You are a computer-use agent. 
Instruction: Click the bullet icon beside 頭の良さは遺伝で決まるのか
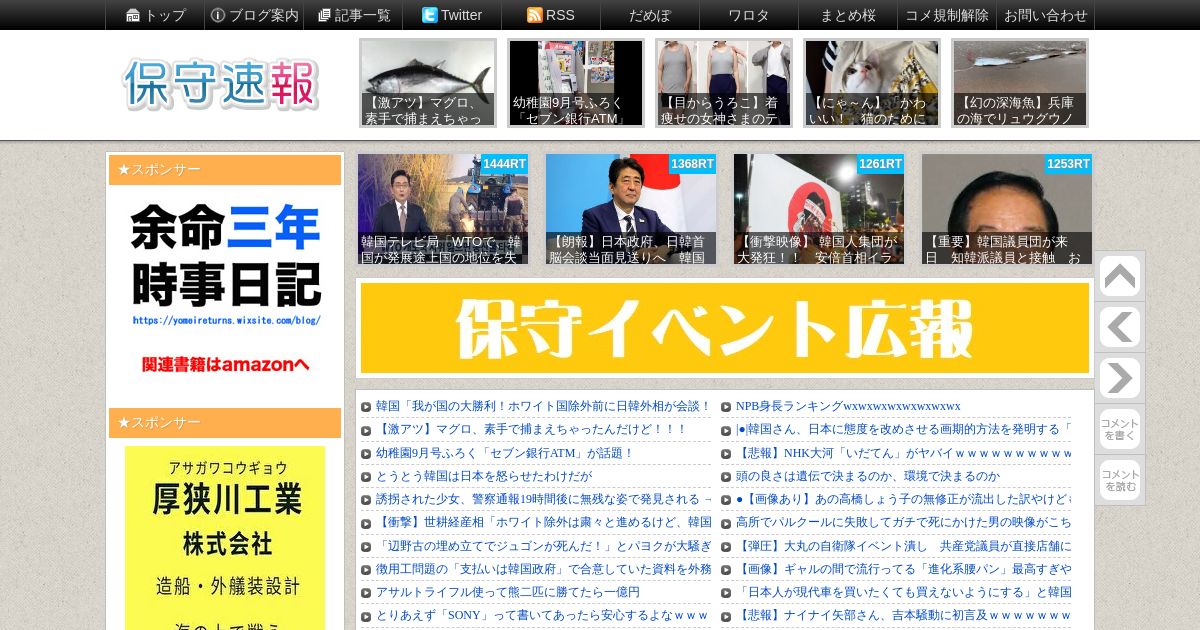(x=726, y=477)
